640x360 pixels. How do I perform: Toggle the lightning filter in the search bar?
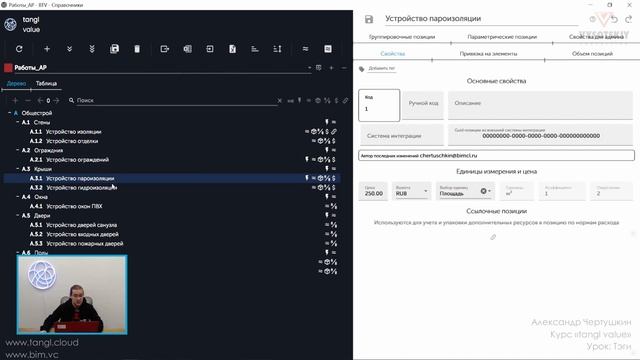[x=300, y=100]
